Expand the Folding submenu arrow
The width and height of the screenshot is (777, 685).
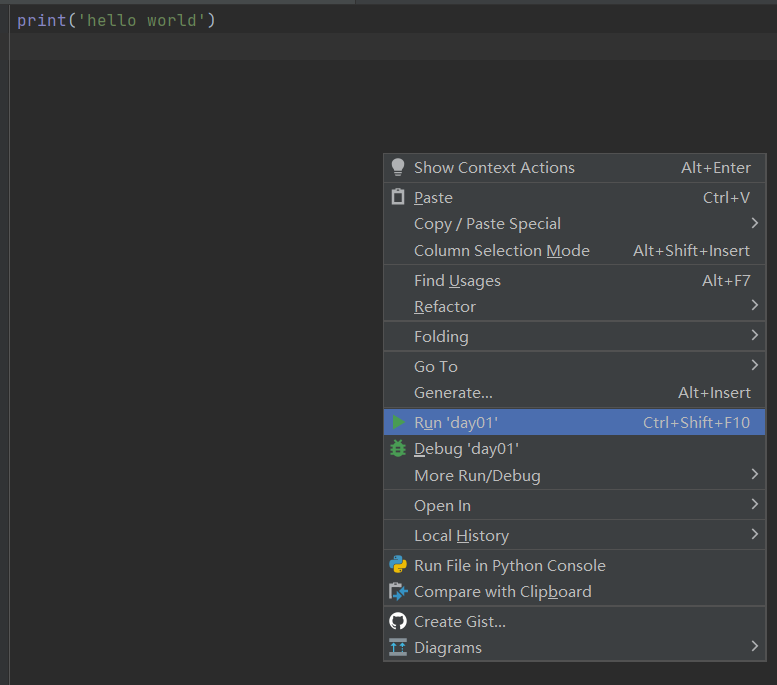(x=754, y=336)
